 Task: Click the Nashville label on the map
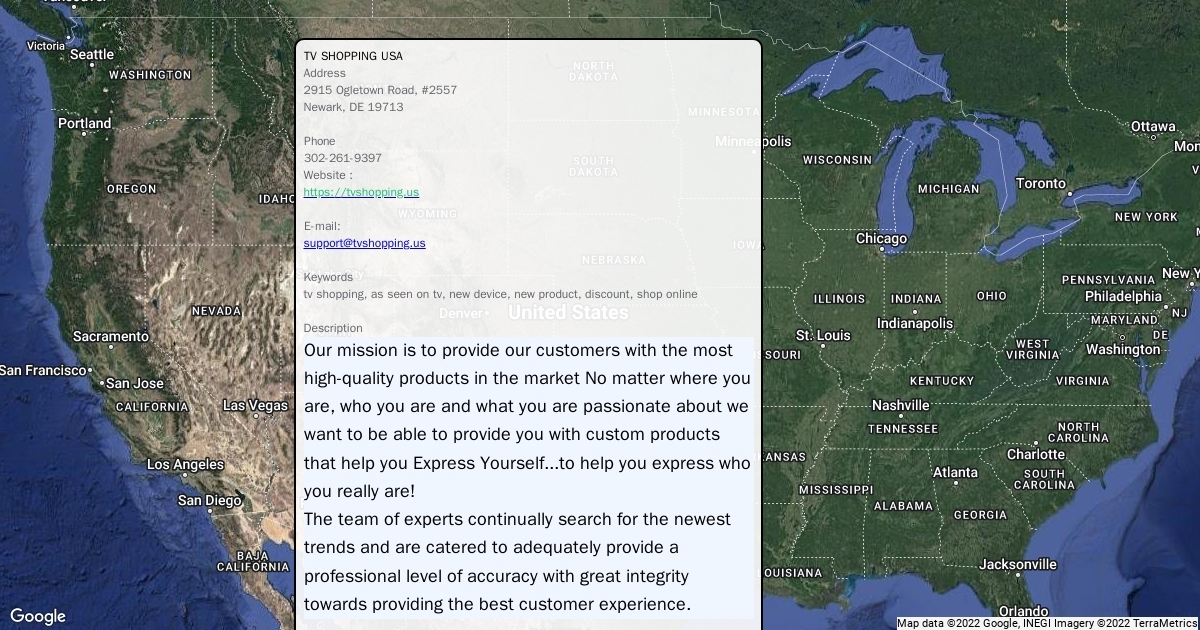[900, 405]
